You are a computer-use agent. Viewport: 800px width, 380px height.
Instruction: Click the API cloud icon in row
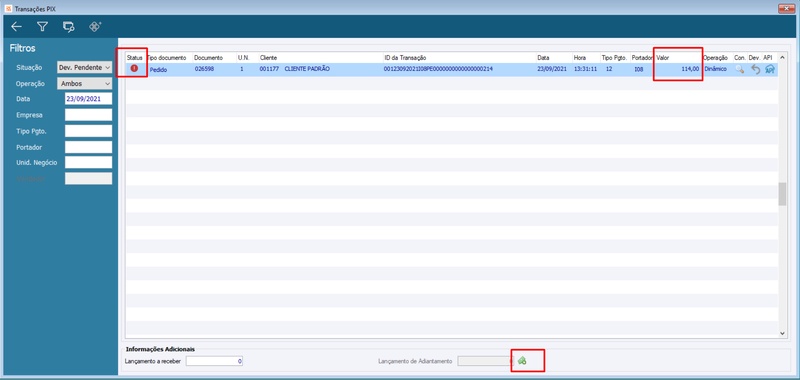pos(770,70)
